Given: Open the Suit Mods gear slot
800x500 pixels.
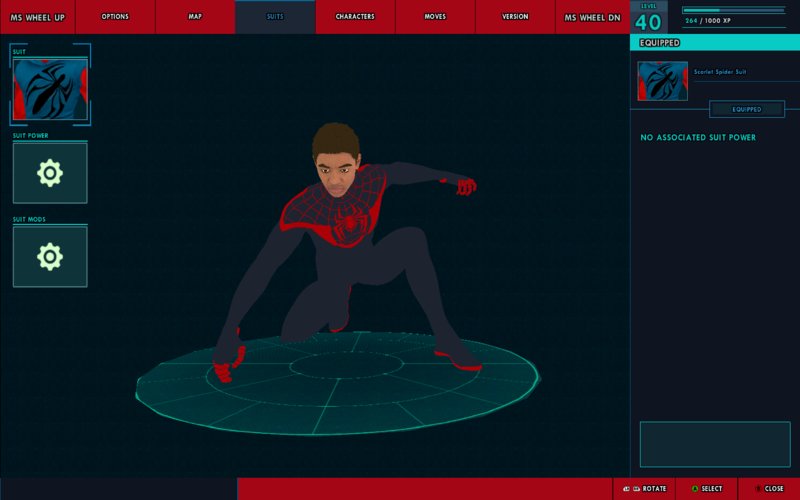Looking at the screenshot, I should coord(50,257).
